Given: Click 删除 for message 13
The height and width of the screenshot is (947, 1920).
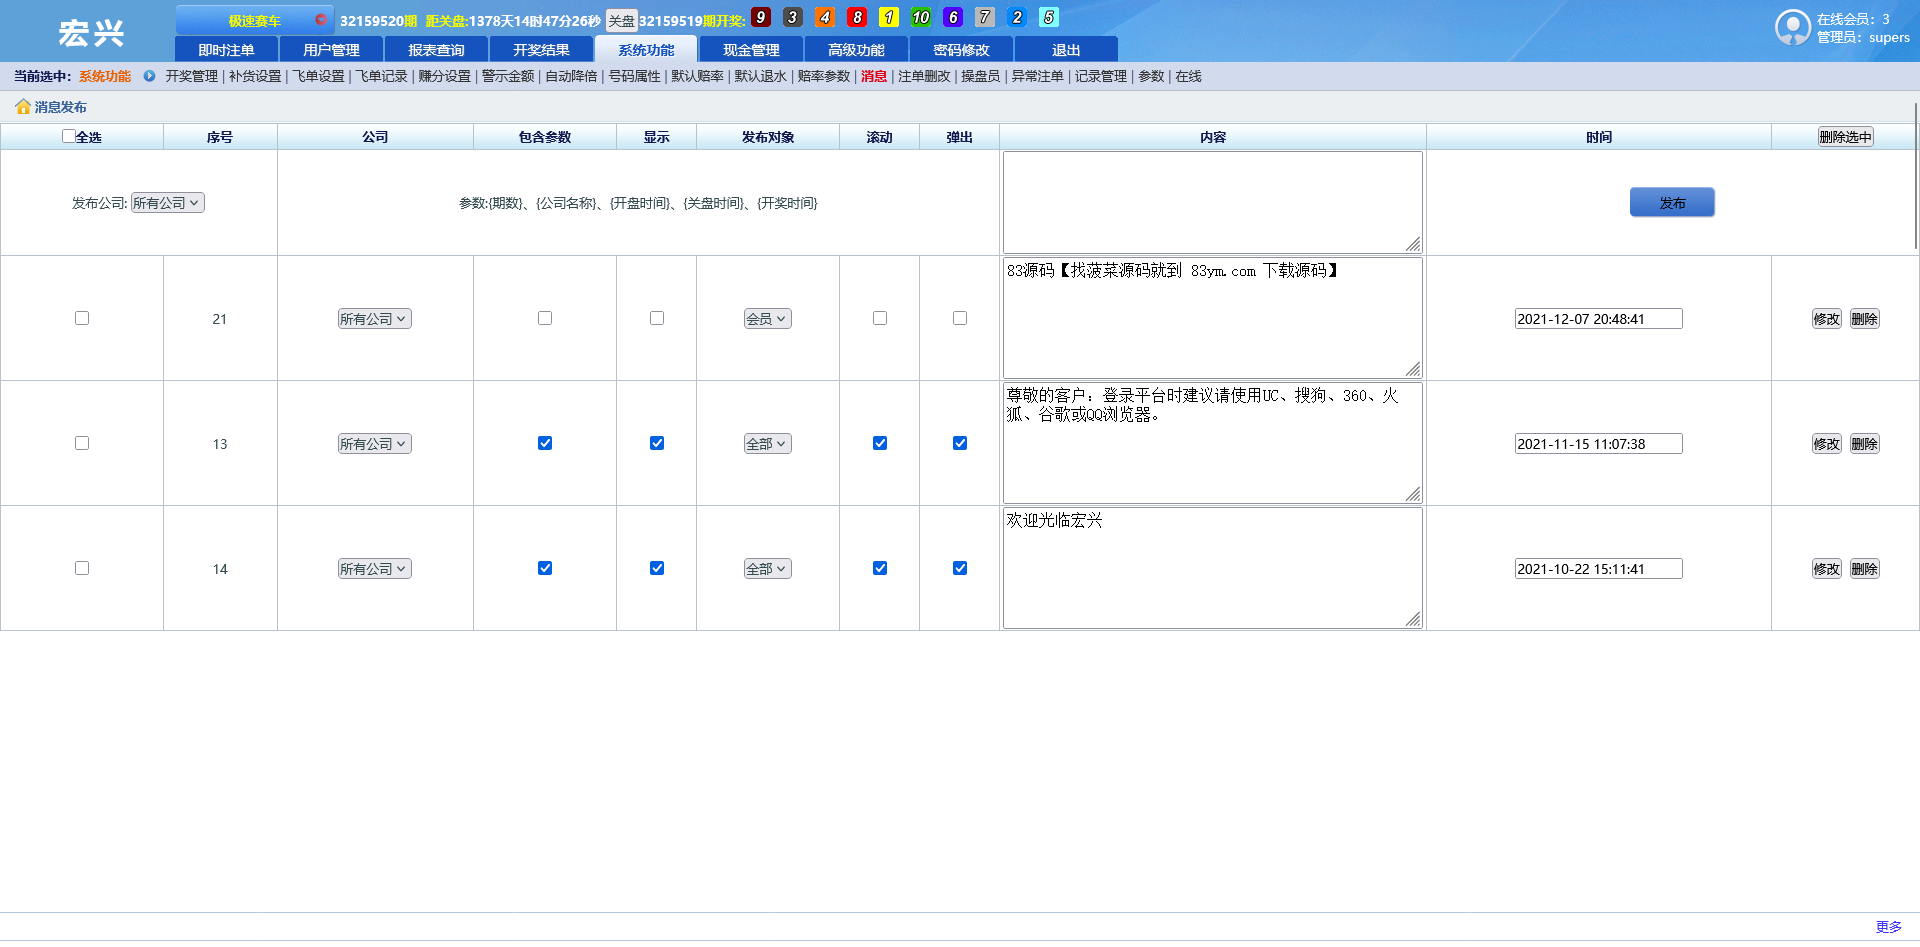Looking at the screenshot, I should click(x=1864, y=444).
